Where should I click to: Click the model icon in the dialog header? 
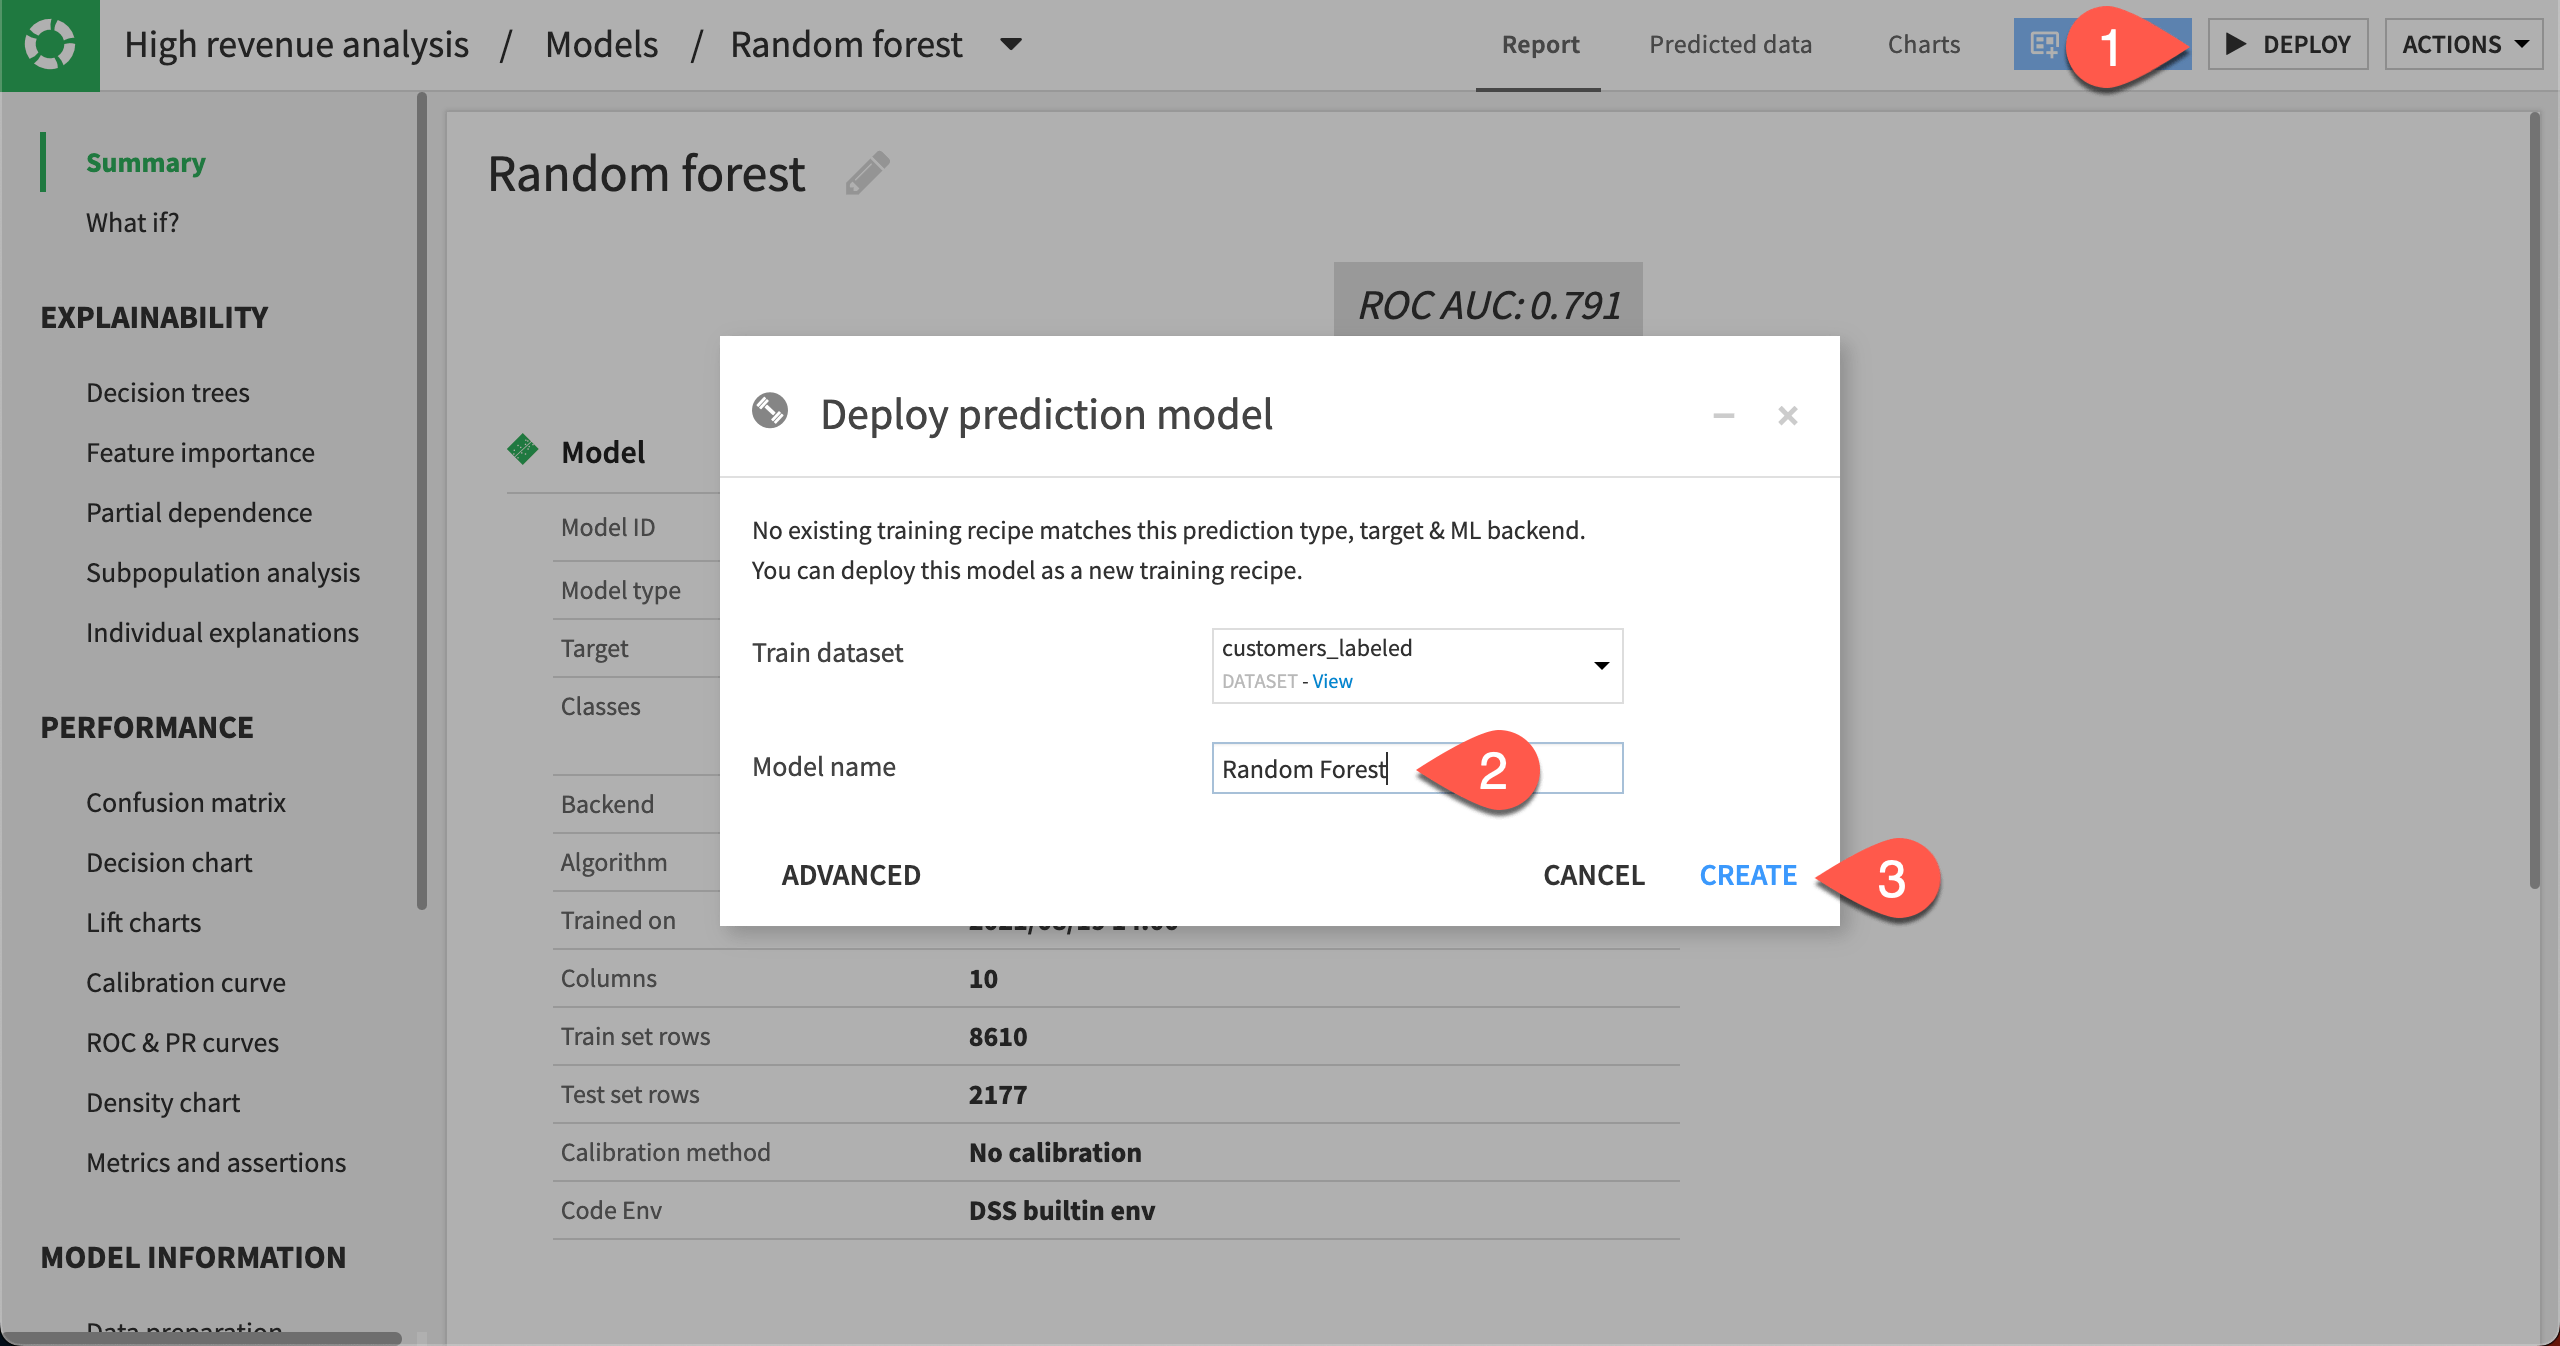pos(770,413)
